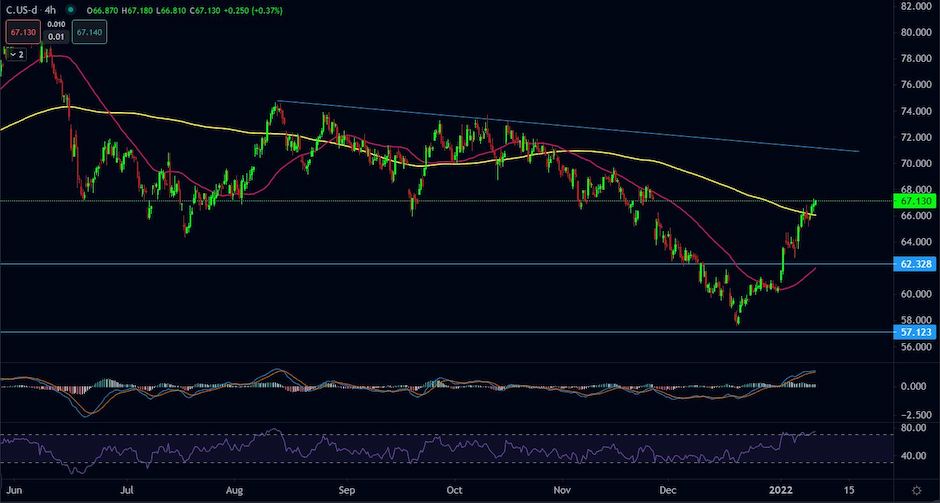Viewport: 940px width, 503px height.
Task: Select the 62.328 horizontal line price label
Action: pos(916,264)
